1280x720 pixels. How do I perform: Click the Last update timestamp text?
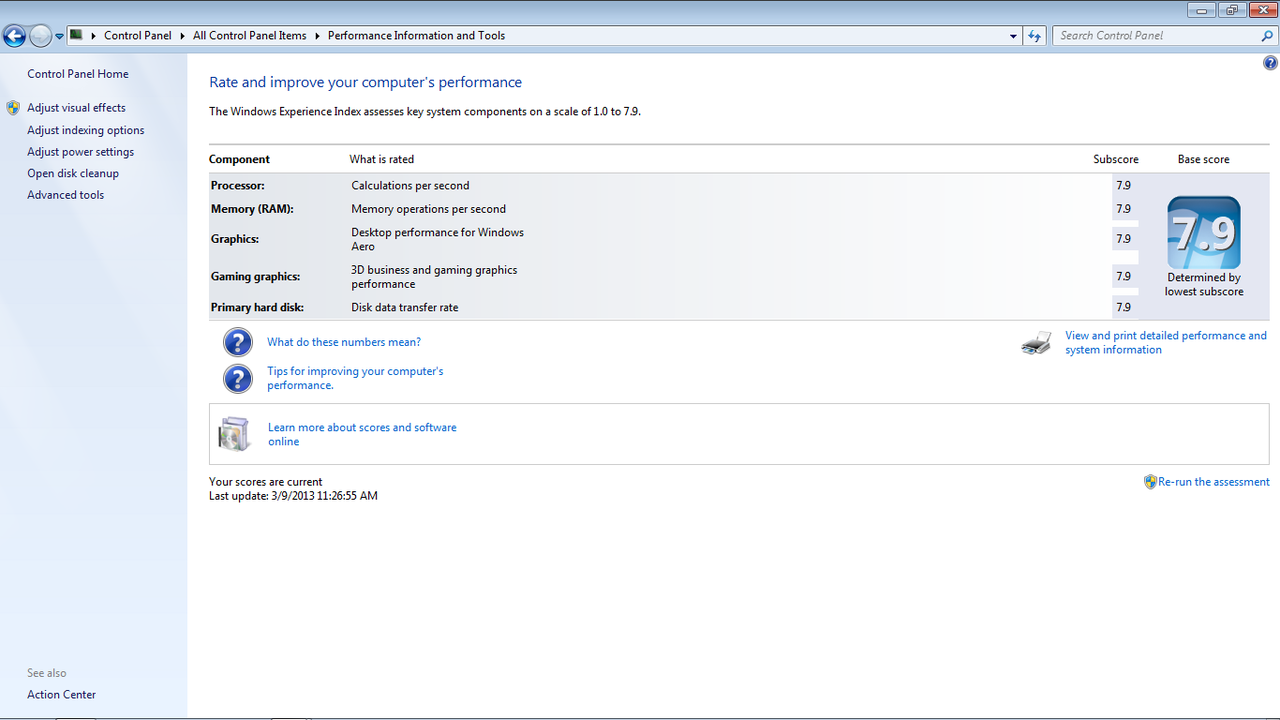293,496
